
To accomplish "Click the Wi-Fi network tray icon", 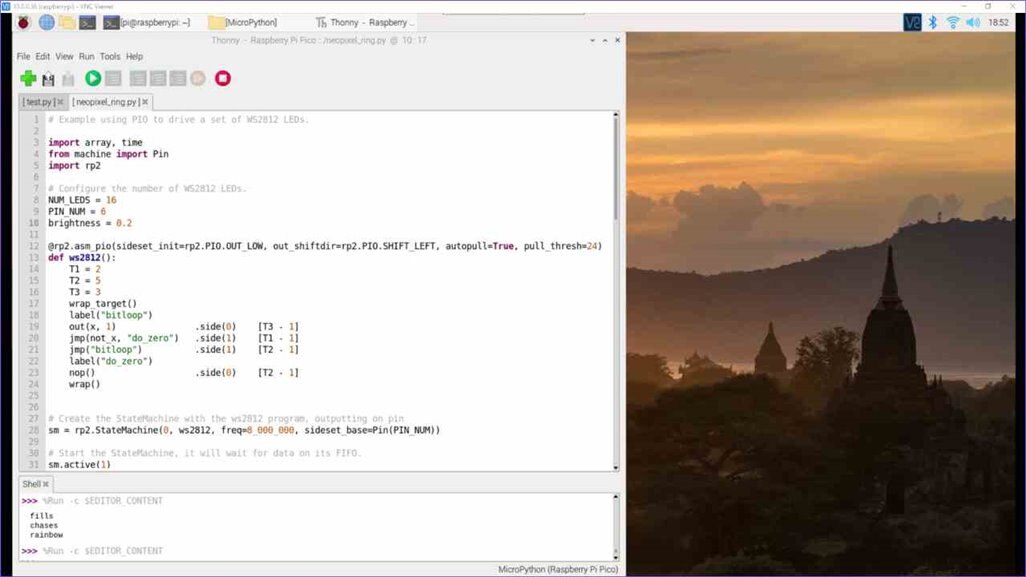I will tap(953, 22).
